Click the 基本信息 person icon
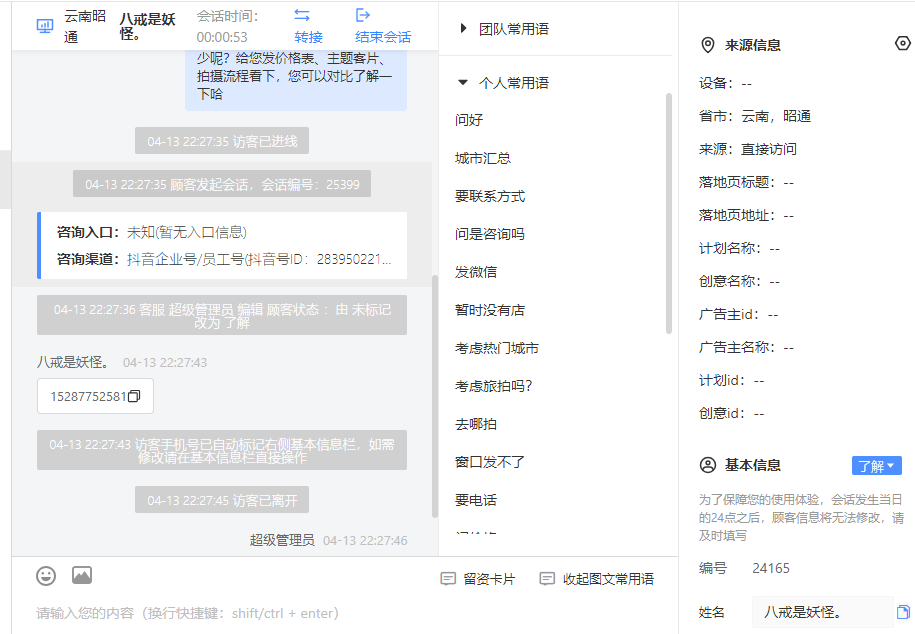This screenshot has width=915, height=634. pyautogui.click(x=708, y=465)
